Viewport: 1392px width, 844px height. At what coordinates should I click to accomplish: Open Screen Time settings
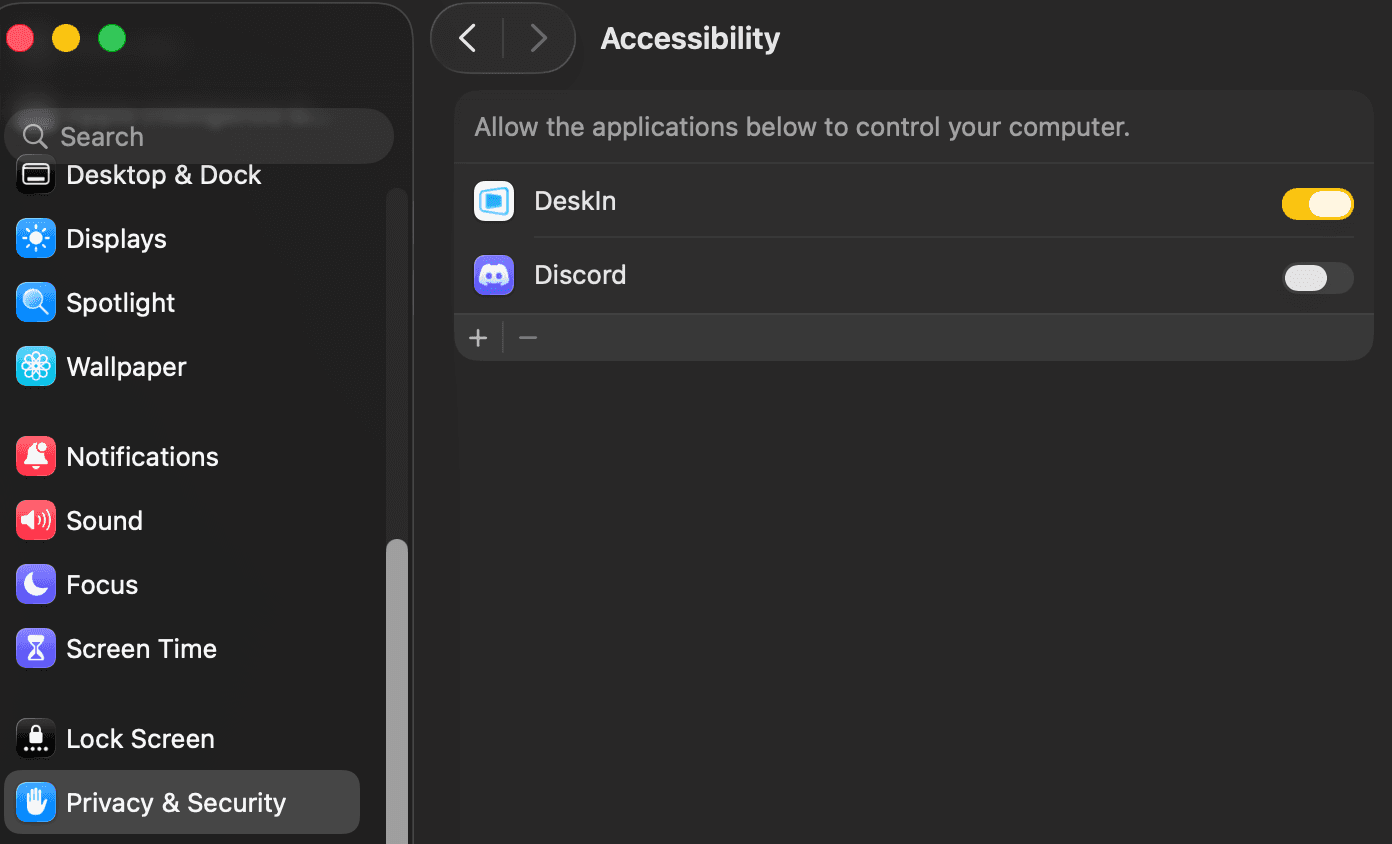(x=141, y=648)
